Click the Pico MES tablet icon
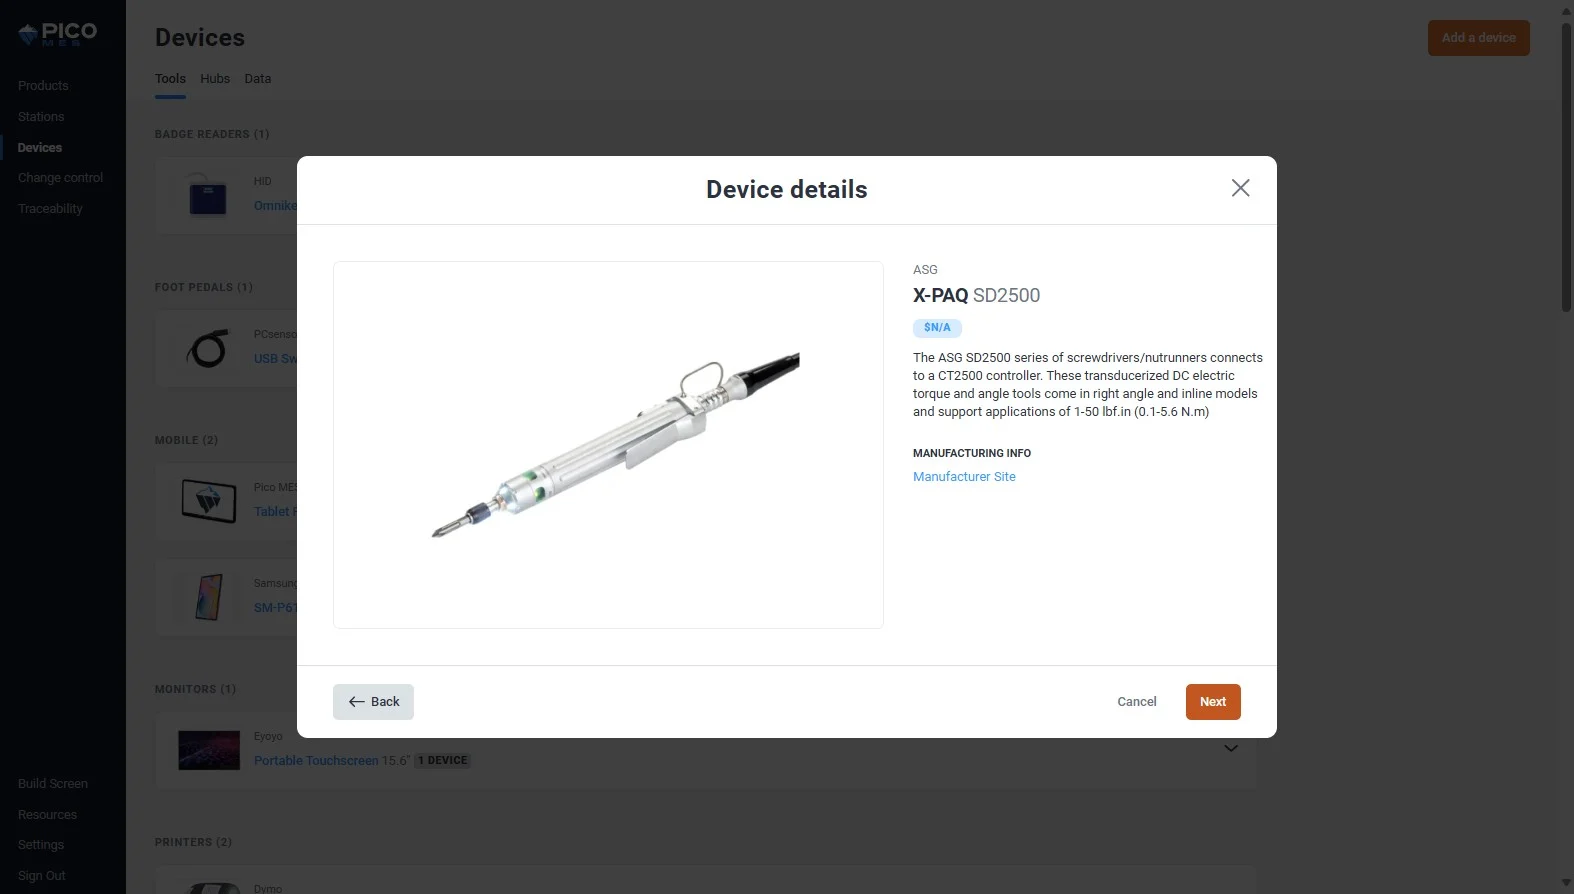Screen dimensions: 1574x894 click(209, 500)
